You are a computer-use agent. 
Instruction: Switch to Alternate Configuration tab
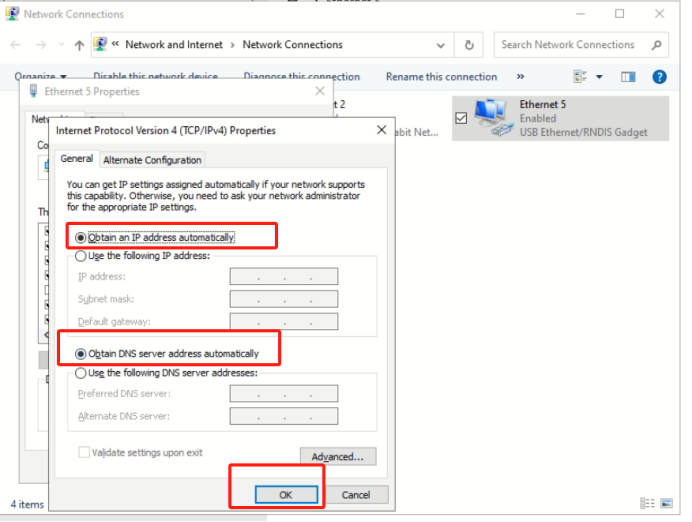click(152, 160)
